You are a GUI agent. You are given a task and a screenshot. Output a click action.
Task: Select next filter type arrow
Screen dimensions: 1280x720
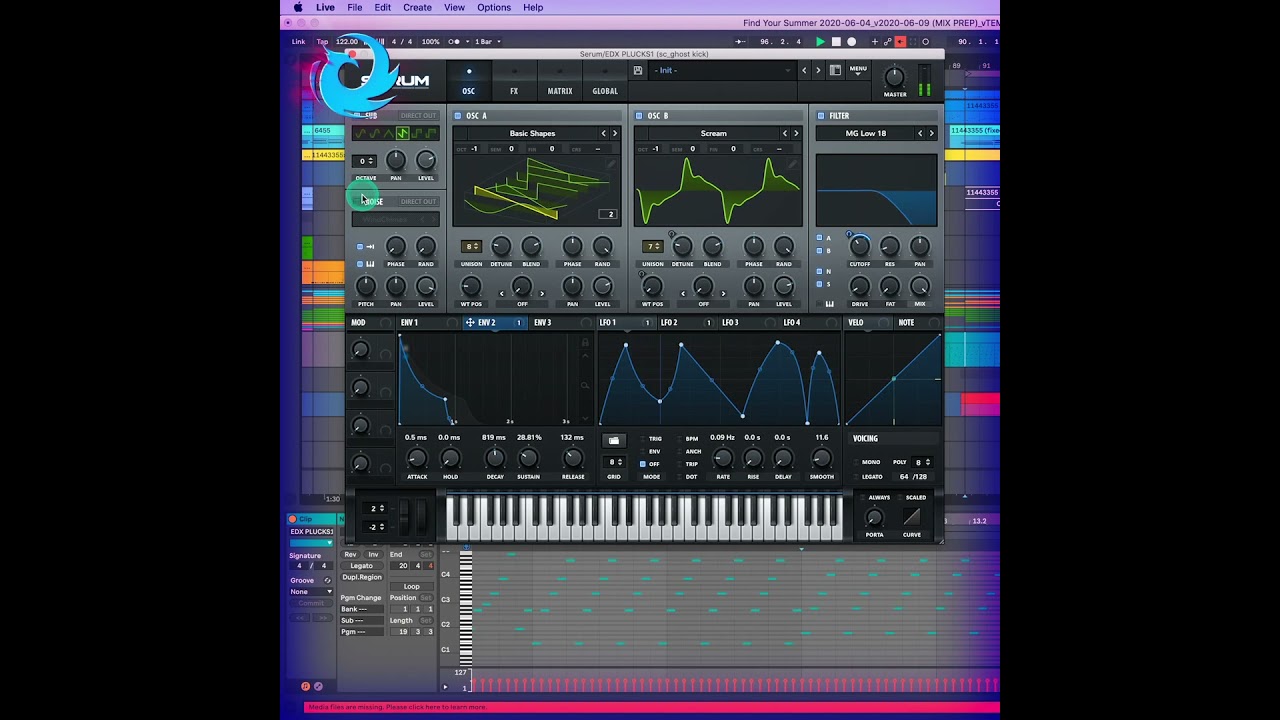931,133
